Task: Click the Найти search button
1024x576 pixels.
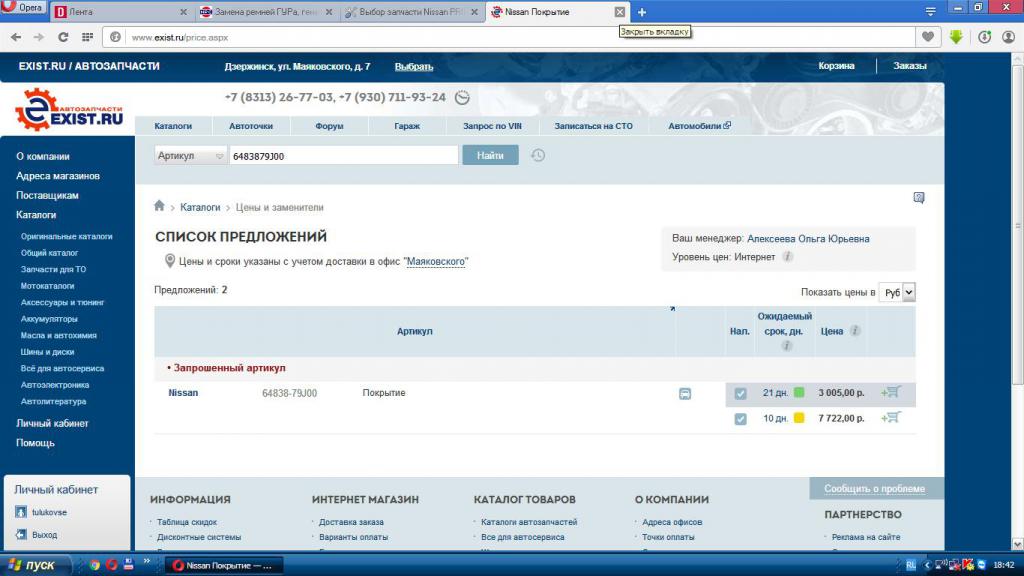Action: (490, 155)
